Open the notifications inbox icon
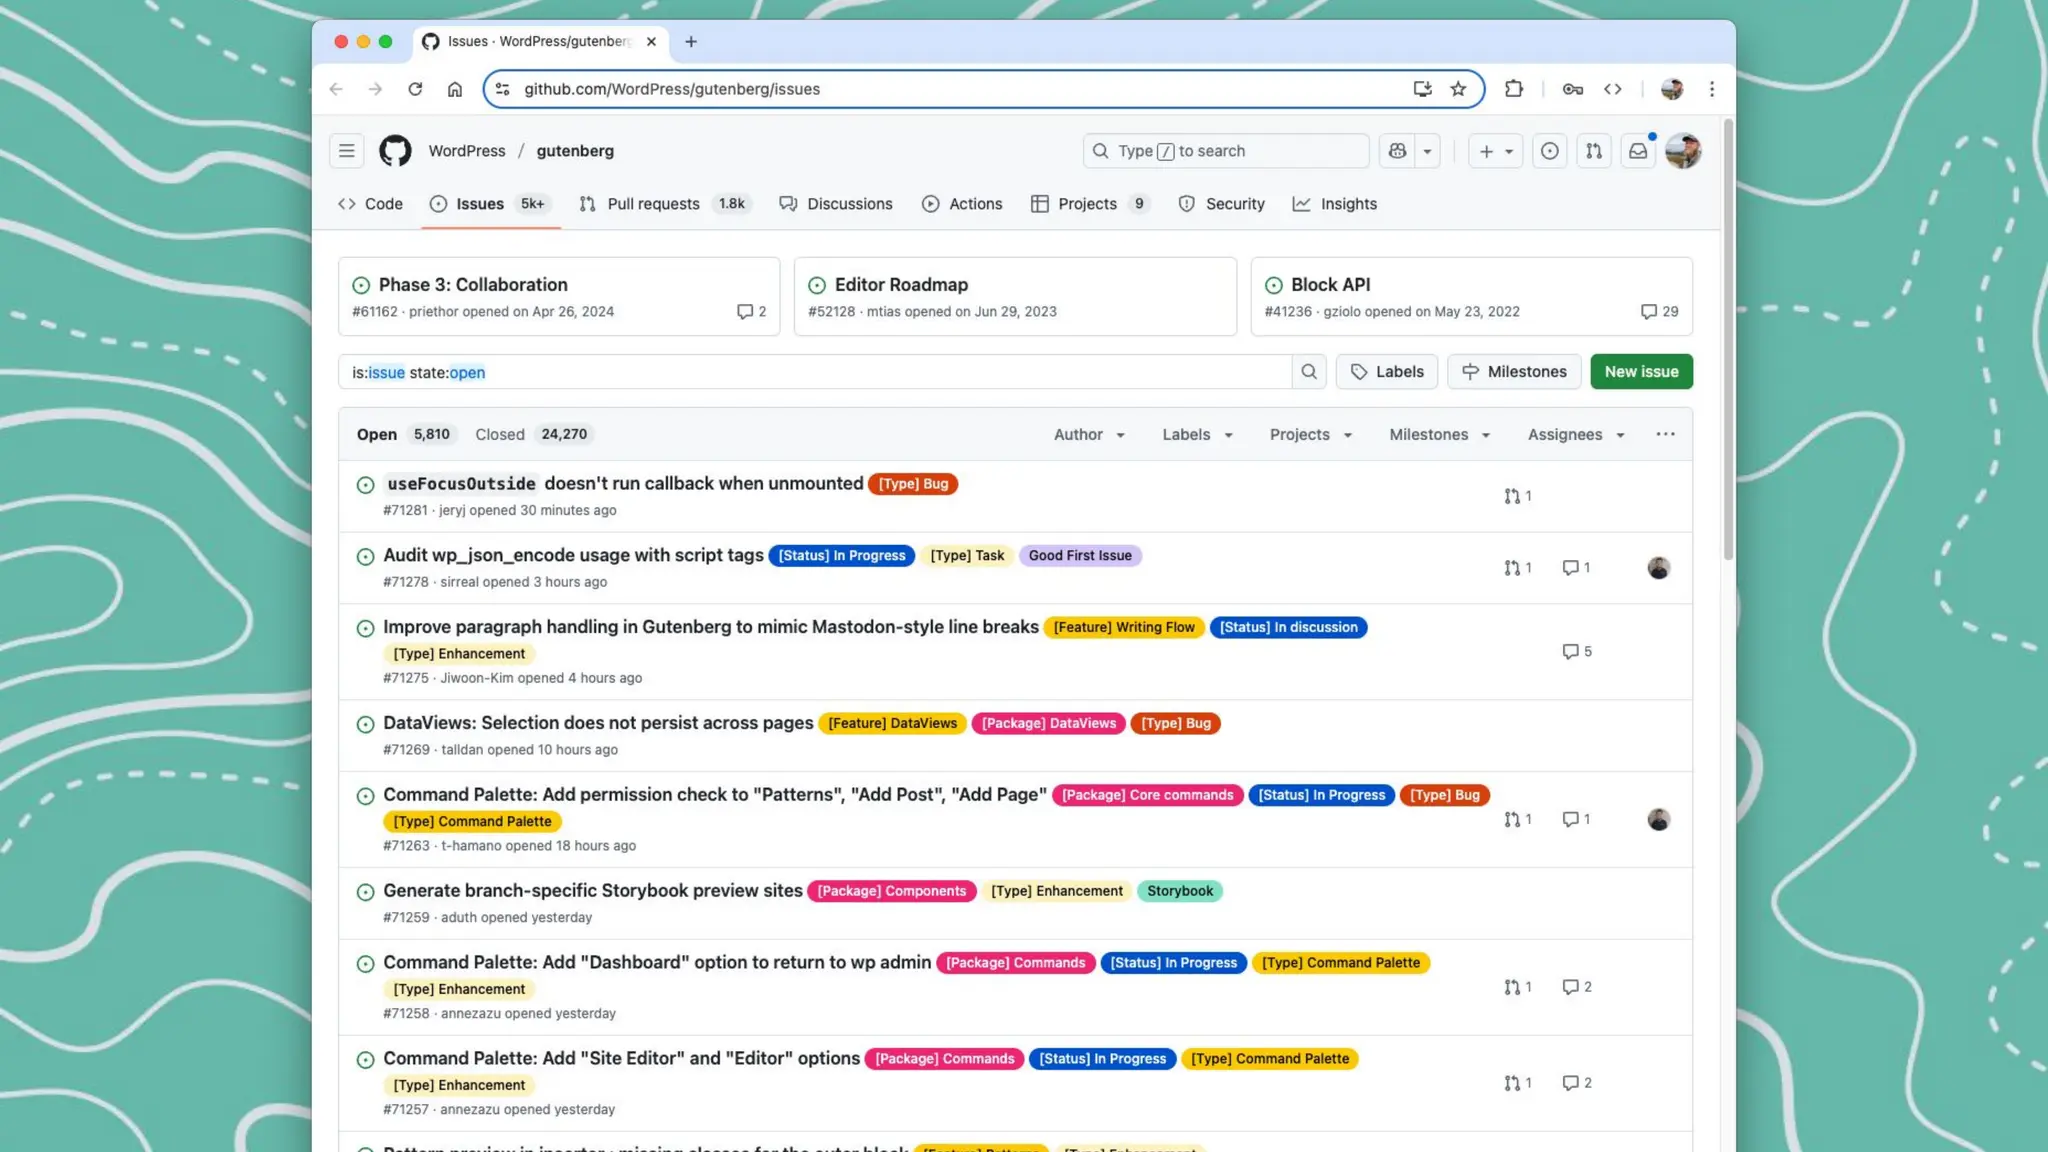The width and height of the screenshot is (2048, 1152). click(1638, 151)
